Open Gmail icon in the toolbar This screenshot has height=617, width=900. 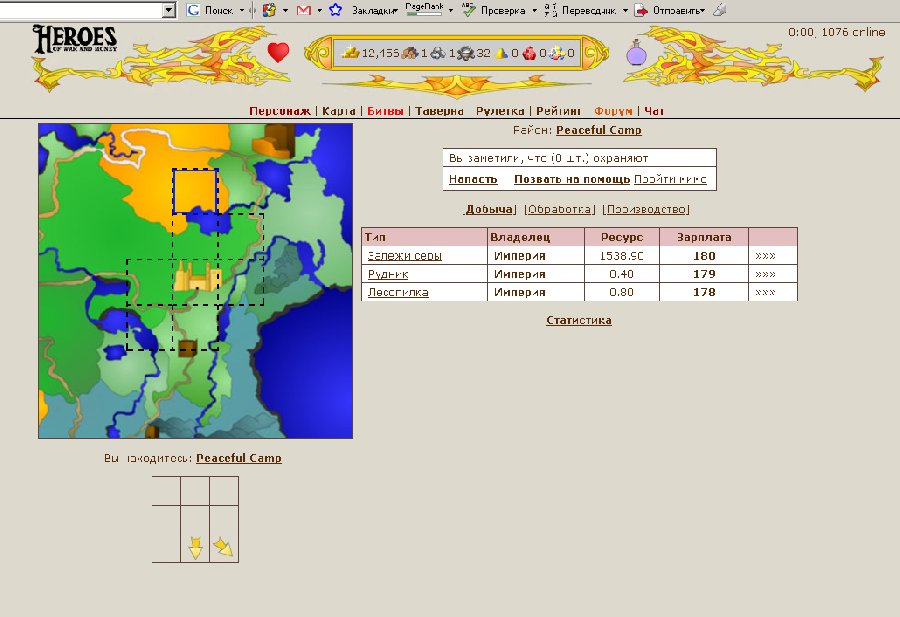pos(304,10)
